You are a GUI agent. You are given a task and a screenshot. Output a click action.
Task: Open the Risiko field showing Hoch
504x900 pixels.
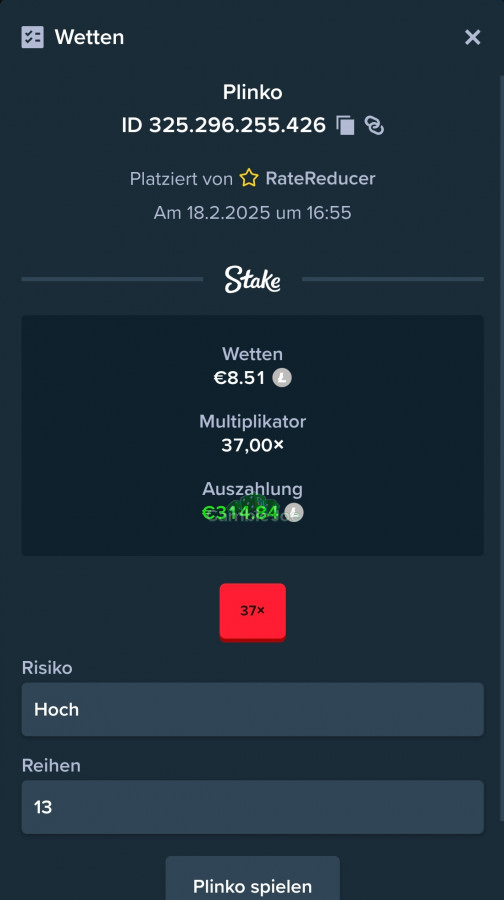[x=253, y=709]
